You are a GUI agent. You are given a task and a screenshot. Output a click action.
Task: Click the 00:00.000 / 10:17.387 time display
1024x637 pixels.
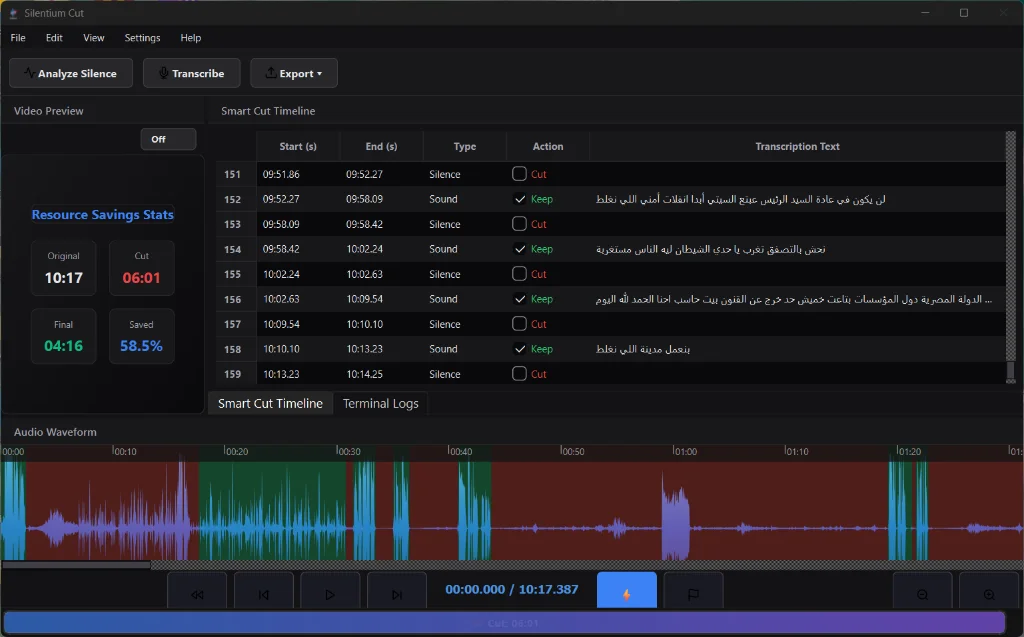click(511, 589)
